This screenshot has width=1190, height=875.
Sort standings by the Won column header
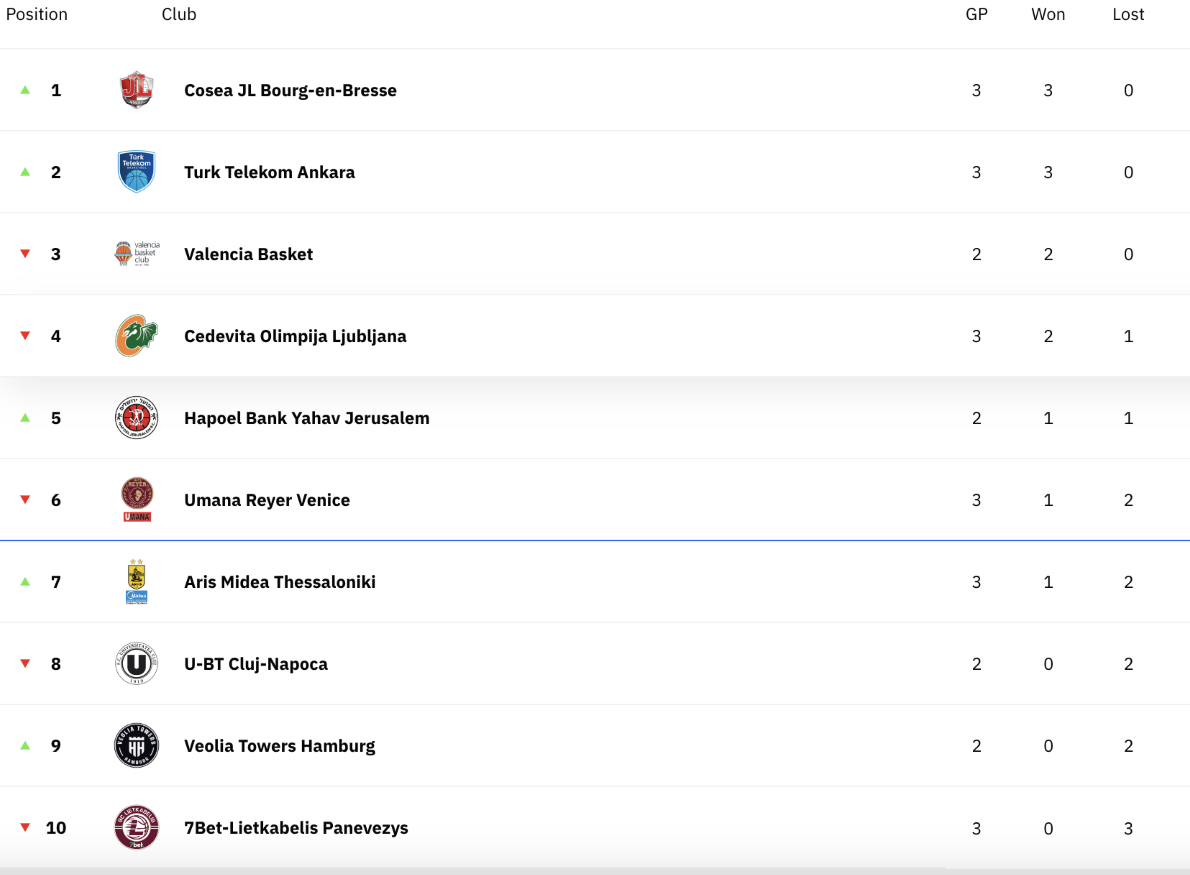(x=1048, y=14)
